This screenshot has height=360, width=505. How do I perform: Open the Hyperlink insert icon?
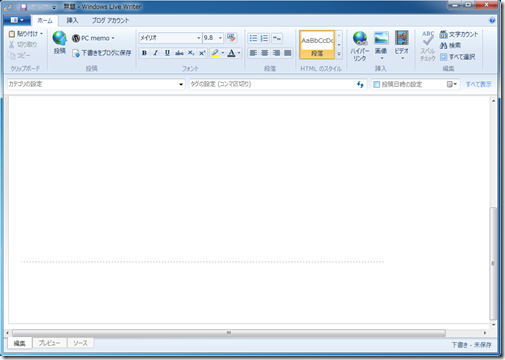360,38
